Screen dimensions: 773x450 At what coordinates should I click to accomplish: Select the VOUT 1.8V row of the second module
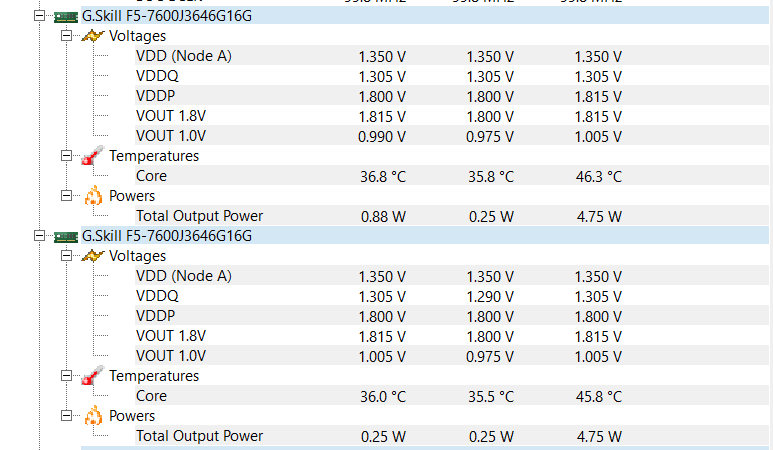[452, 336]
